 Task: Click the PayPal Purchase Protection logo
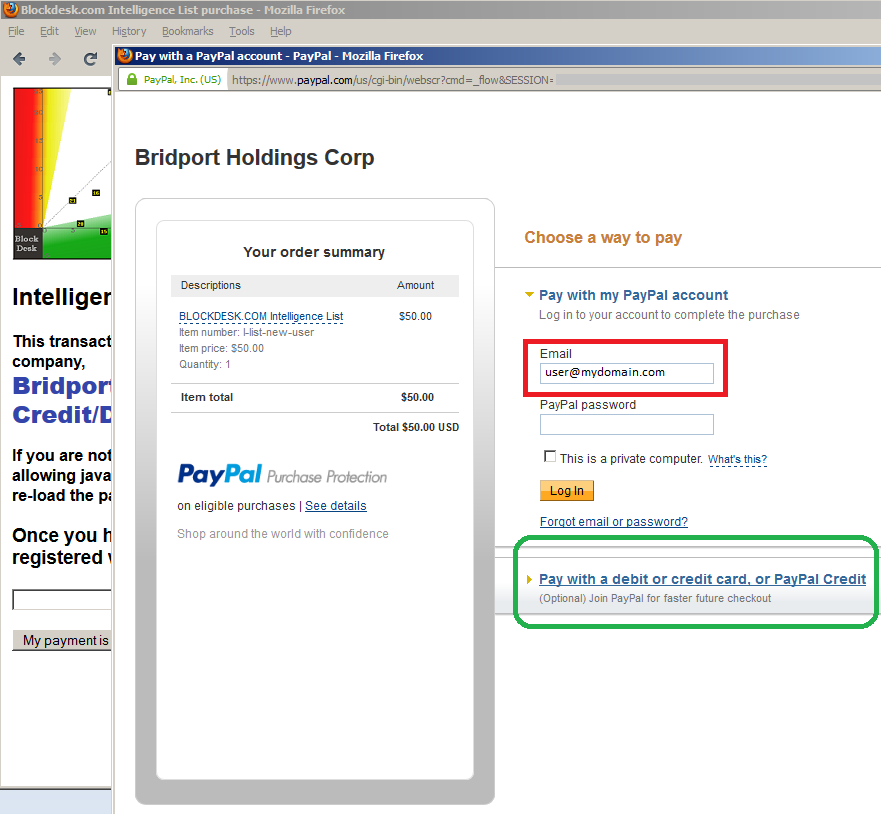tap(282, 475)
